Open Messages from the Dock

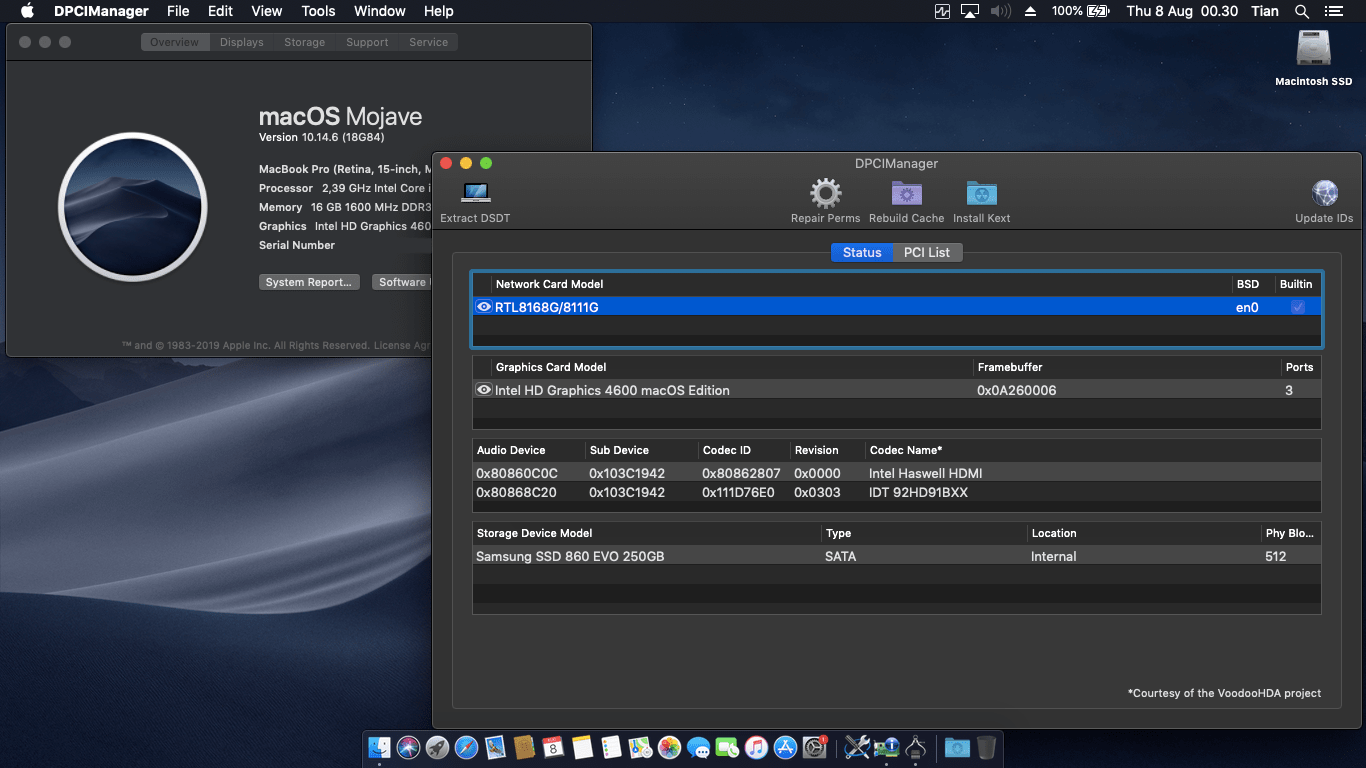pos(697,747)
